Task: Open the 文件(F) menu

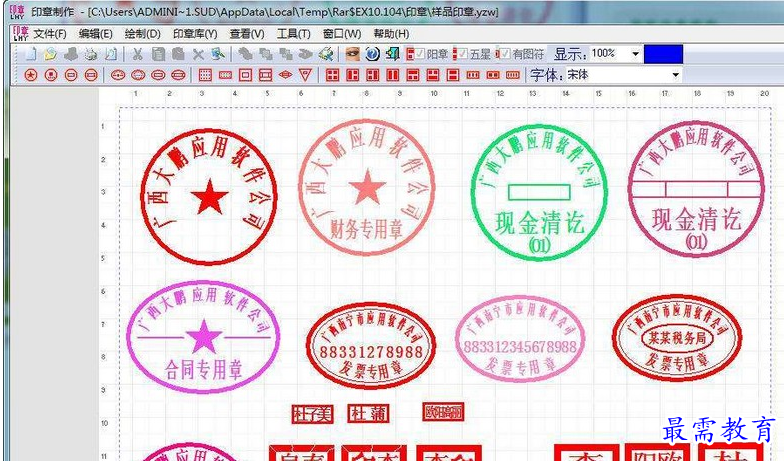Action: [x=50, y=34]
